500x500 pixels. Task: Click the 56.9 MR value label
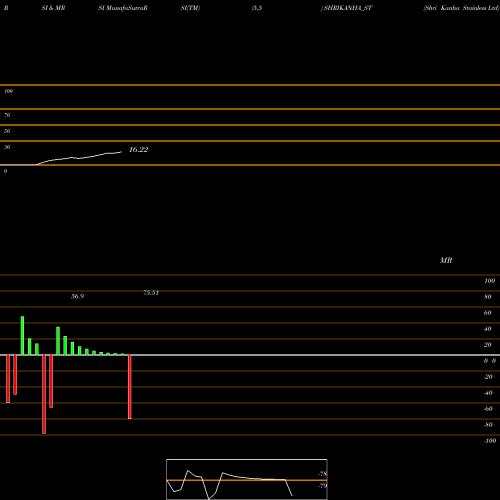[77, 296]
